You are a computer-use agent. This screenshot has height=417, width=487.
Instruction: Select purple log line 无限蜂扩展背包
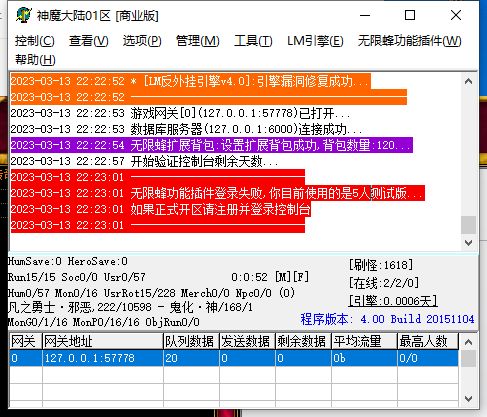212,145
